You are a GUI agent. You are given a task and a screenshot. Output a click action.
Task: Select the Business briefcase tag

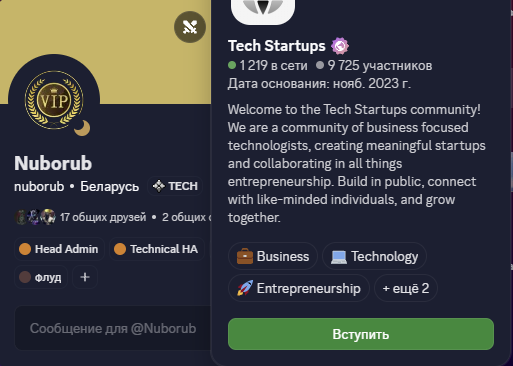pos(273,256)
